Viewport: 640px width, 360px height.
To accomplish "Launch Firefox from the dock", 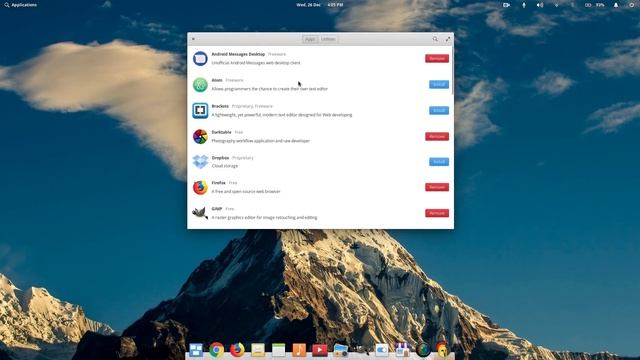I will [237, 350].
